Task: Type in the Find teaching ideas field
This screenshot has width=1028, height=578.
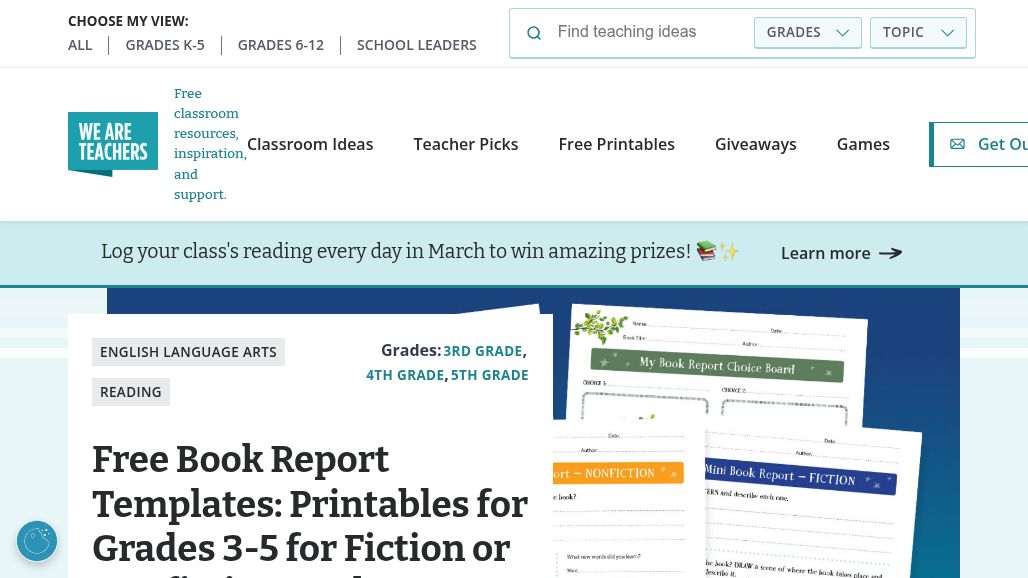Action: pos(650,32)
